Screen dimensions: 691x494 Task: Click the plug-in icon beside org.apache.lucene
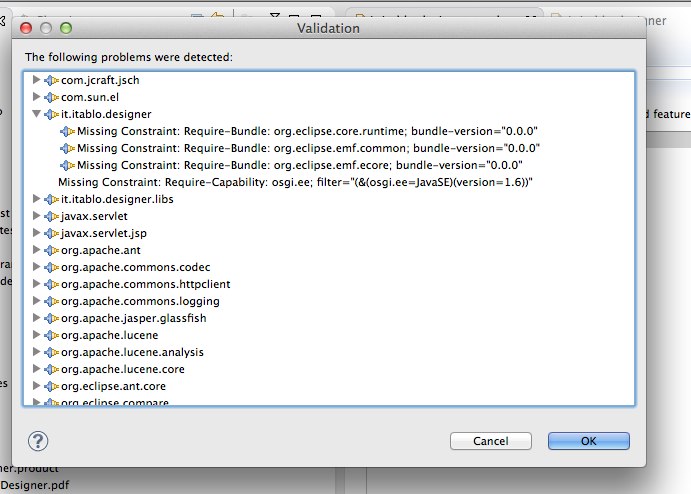(x=52, y=335)
